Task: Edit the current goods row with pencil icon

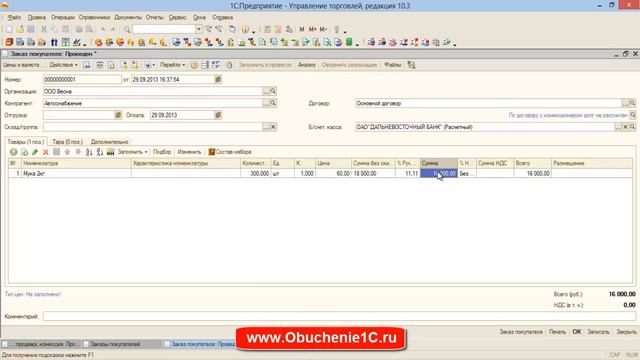Action: (35, 152)
